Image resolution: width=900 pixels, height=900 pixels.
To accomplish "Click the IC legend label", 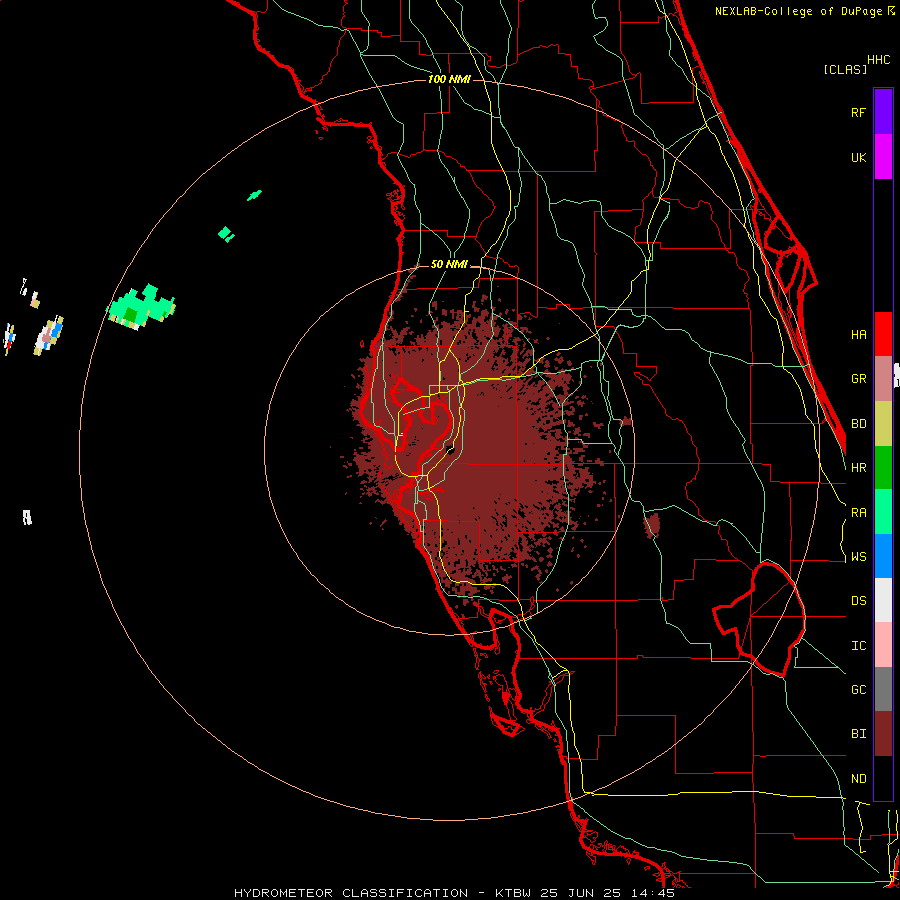I will 858,646.
